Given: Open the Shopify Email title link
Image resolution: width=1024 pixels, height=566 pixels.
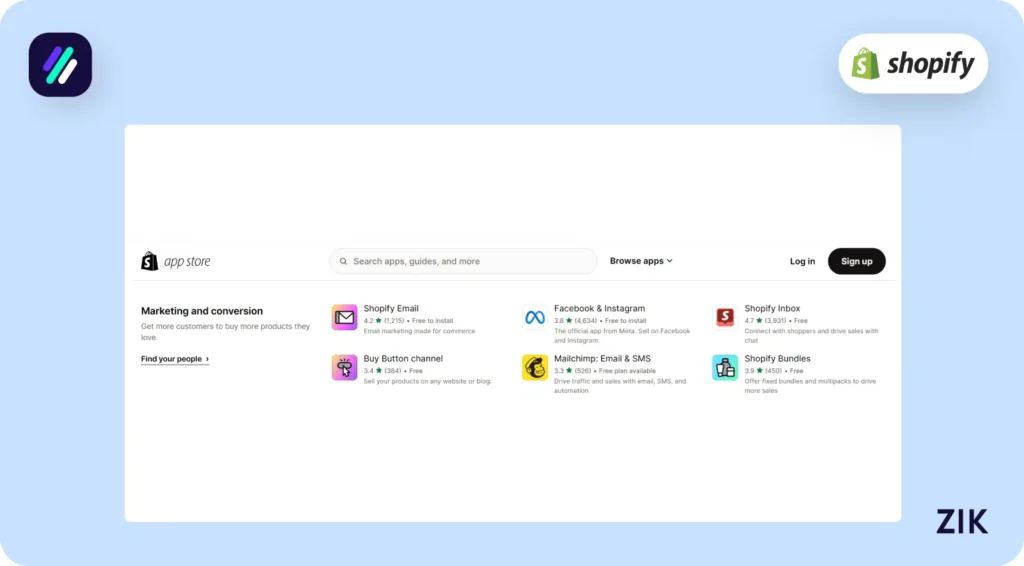Looking at the screenshot, I should point(391,309).
